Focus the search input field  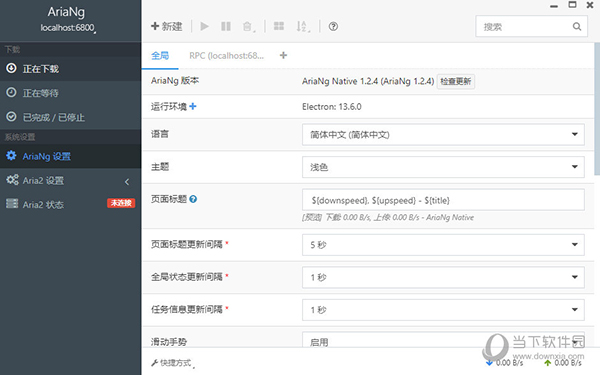pos(531,26)
